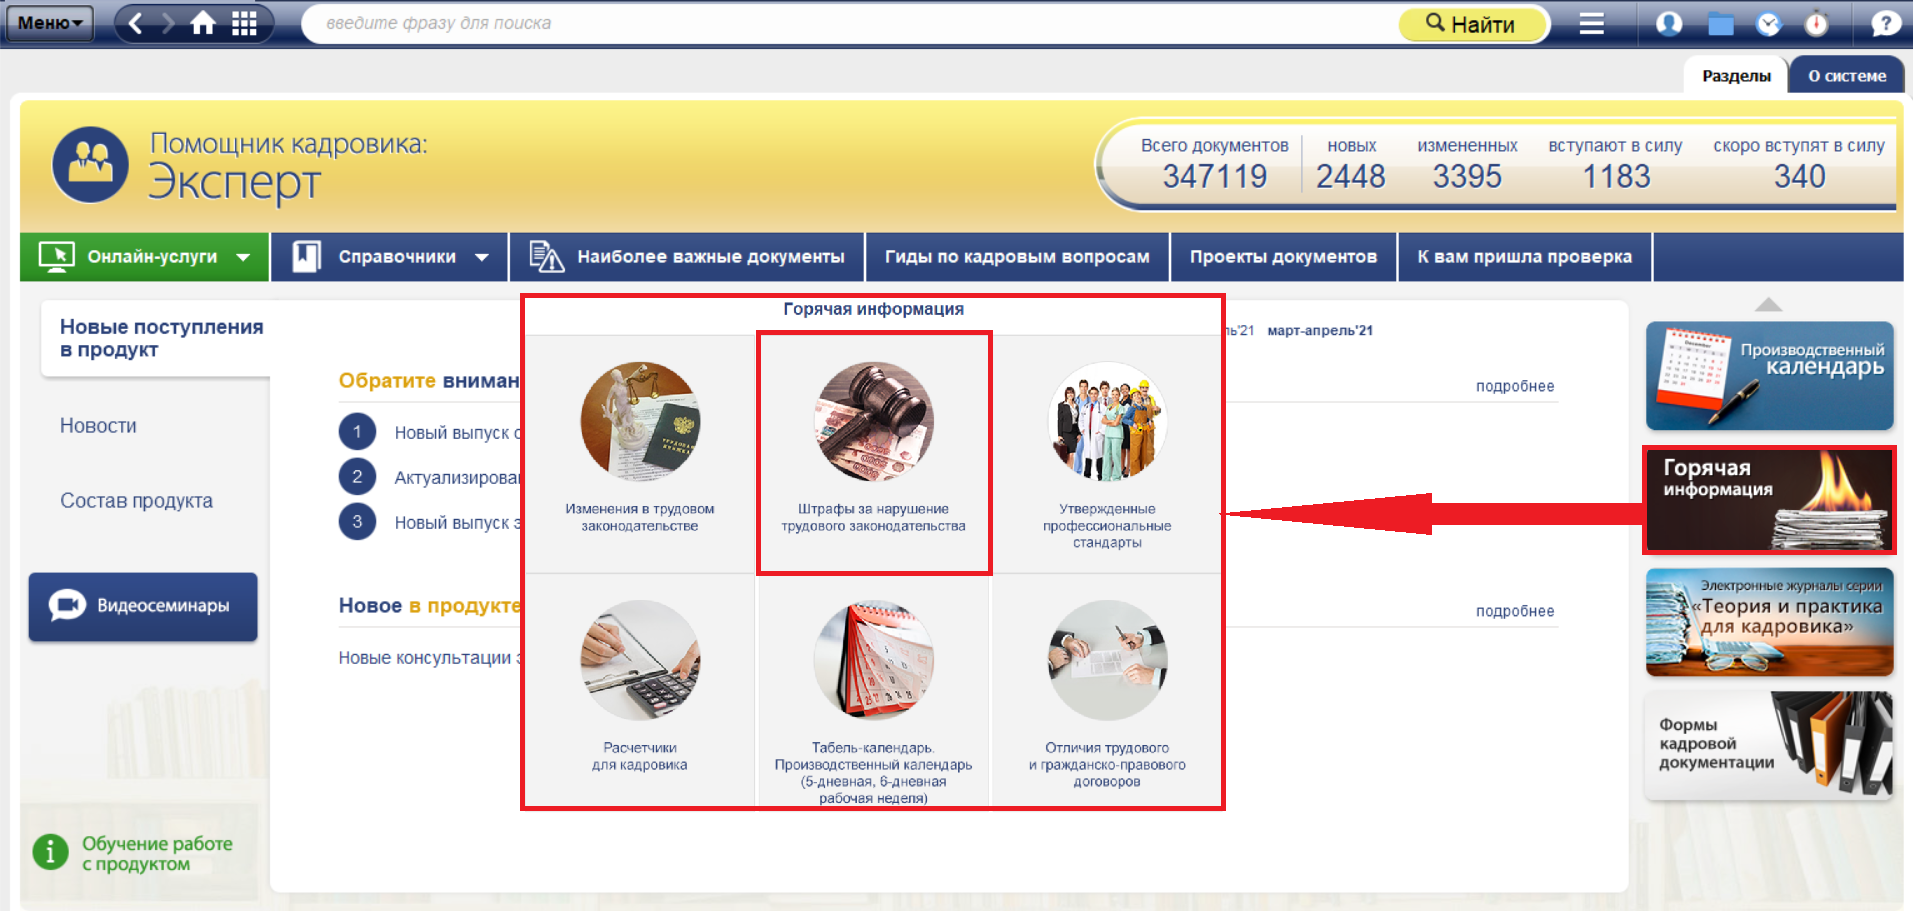Click the Видеосеминары button
The height and width of the screenshot is (911, 1913).
143,606
